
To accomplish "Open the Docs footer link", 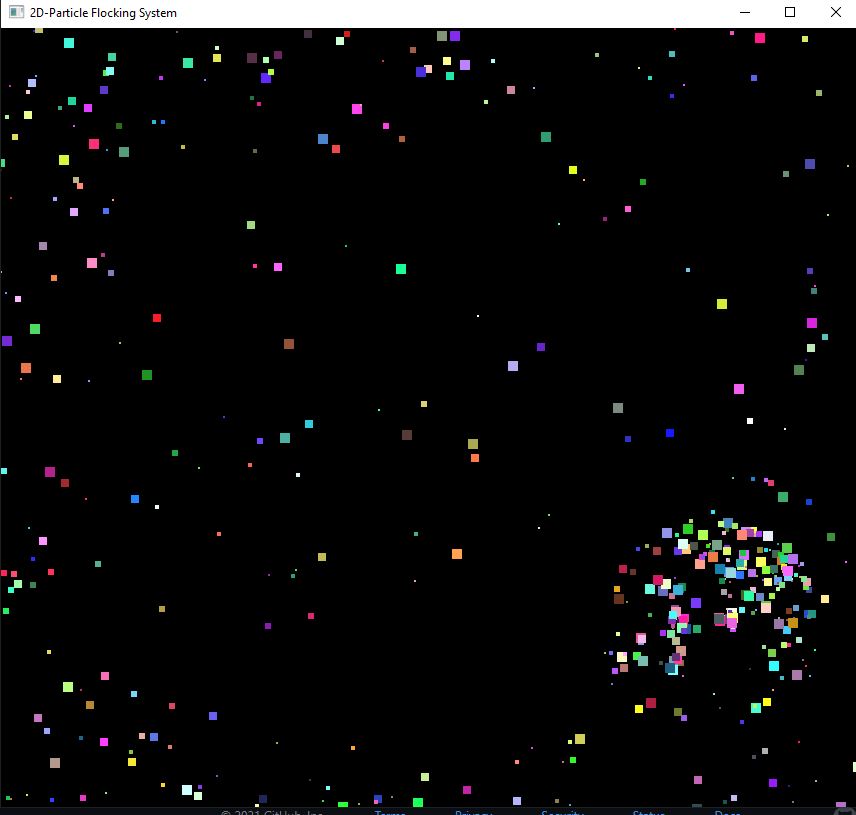I will pyautogui.click(x=728, y=811).
